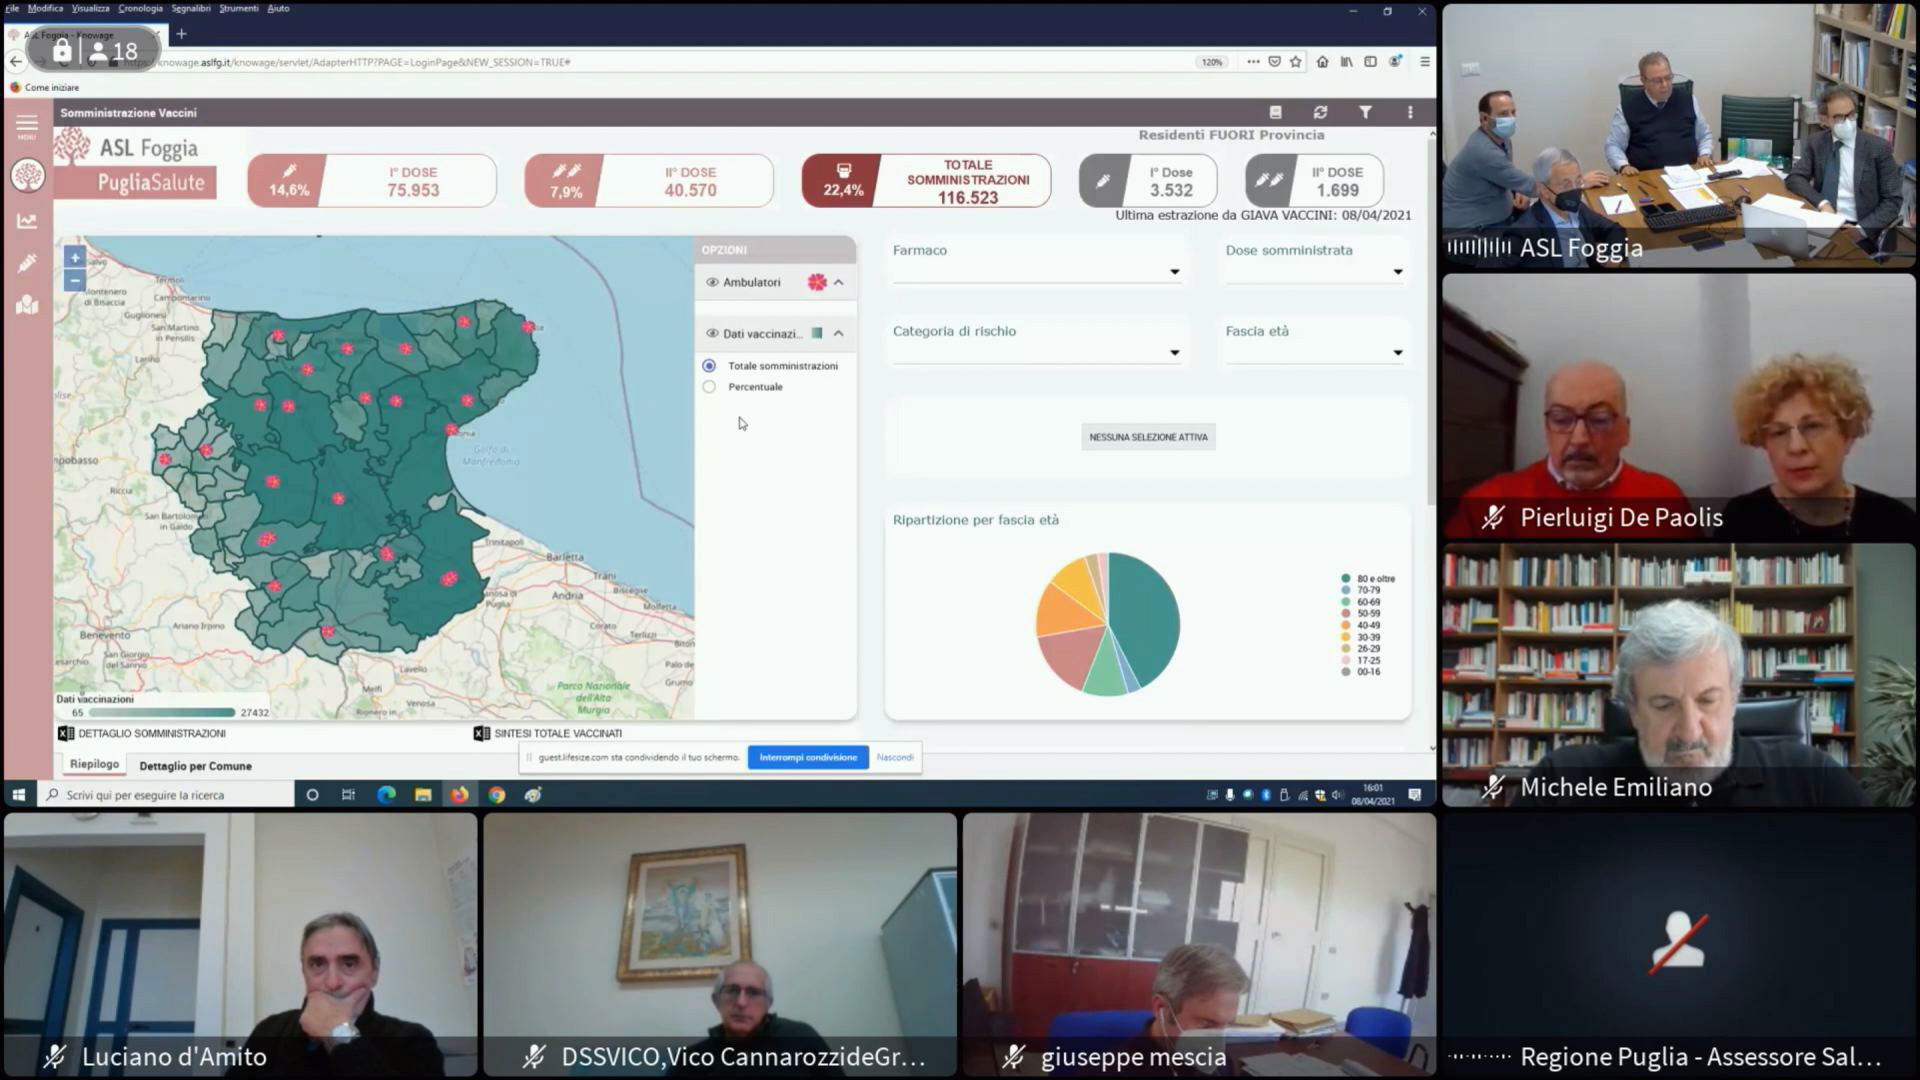Viewport: 1920px width, 1080px height.
Task: Click the syringe icon in the left sidebar
Action: (x=27, y=263)
